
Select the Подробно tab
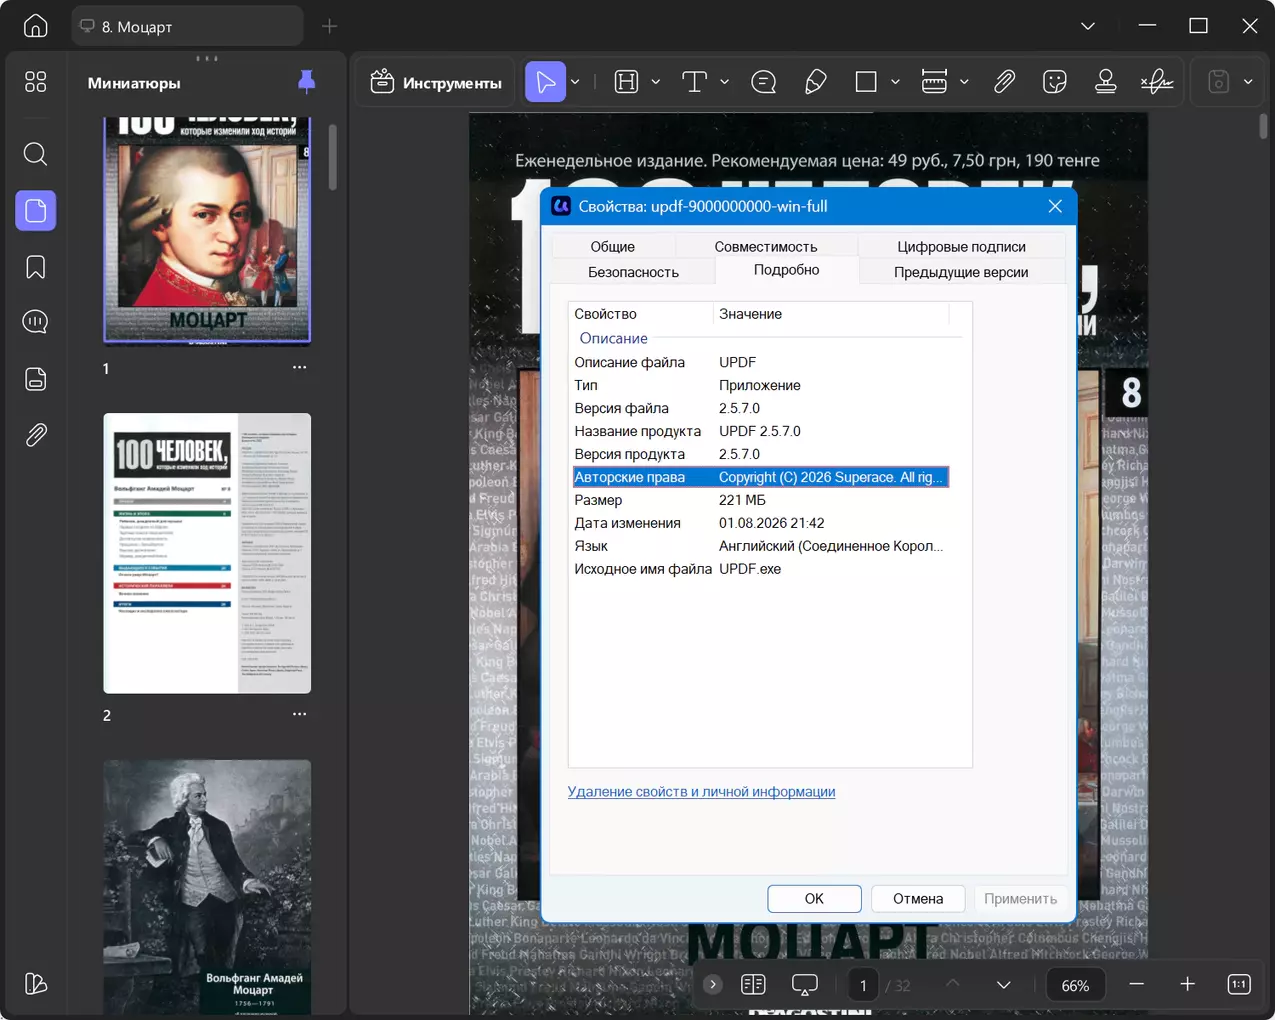[x=787, y=270]
